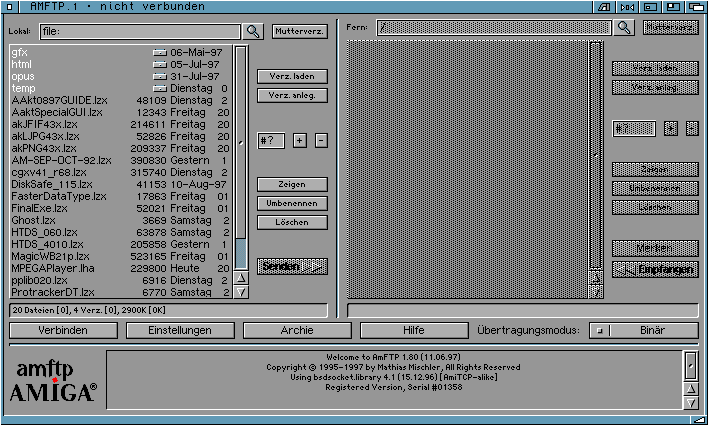The image size is (708, 425).
Task: Select file AAkt0897GUIDE.lzx
Action: (x=121, y=100)
